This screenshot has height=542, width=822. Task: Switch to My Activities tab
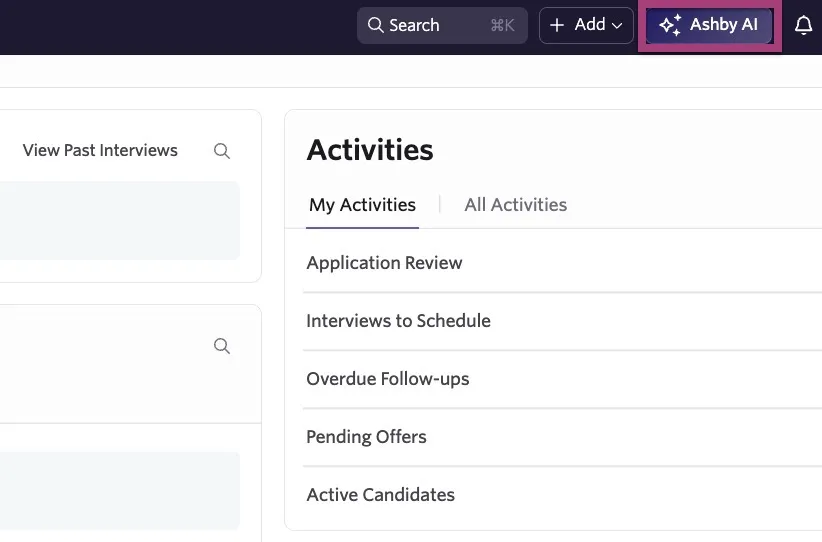tap(362, 205)
